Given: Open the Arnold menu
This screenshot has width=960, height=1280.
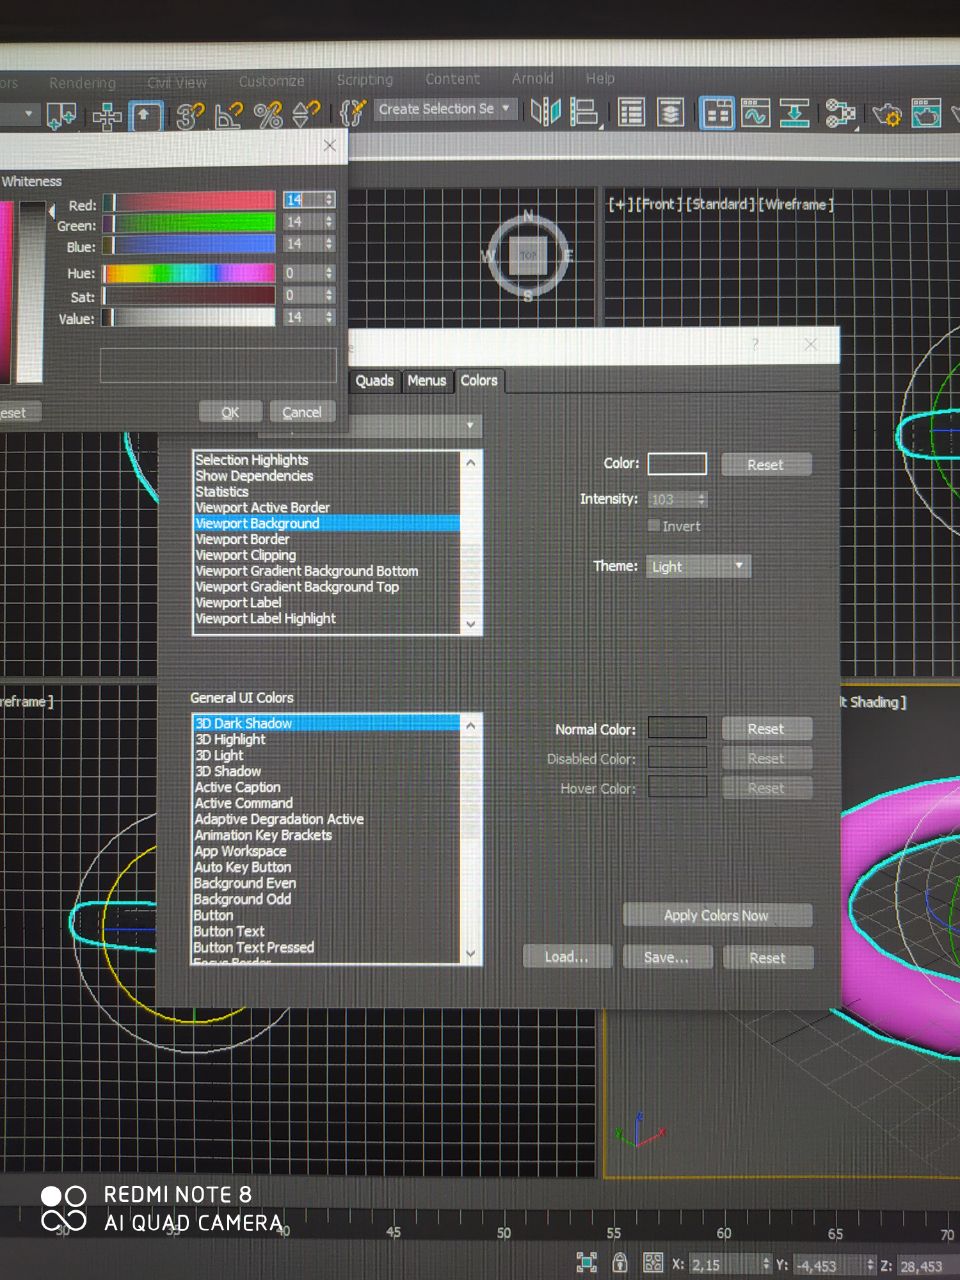Looking at the screenshot, I should [533, 78].
